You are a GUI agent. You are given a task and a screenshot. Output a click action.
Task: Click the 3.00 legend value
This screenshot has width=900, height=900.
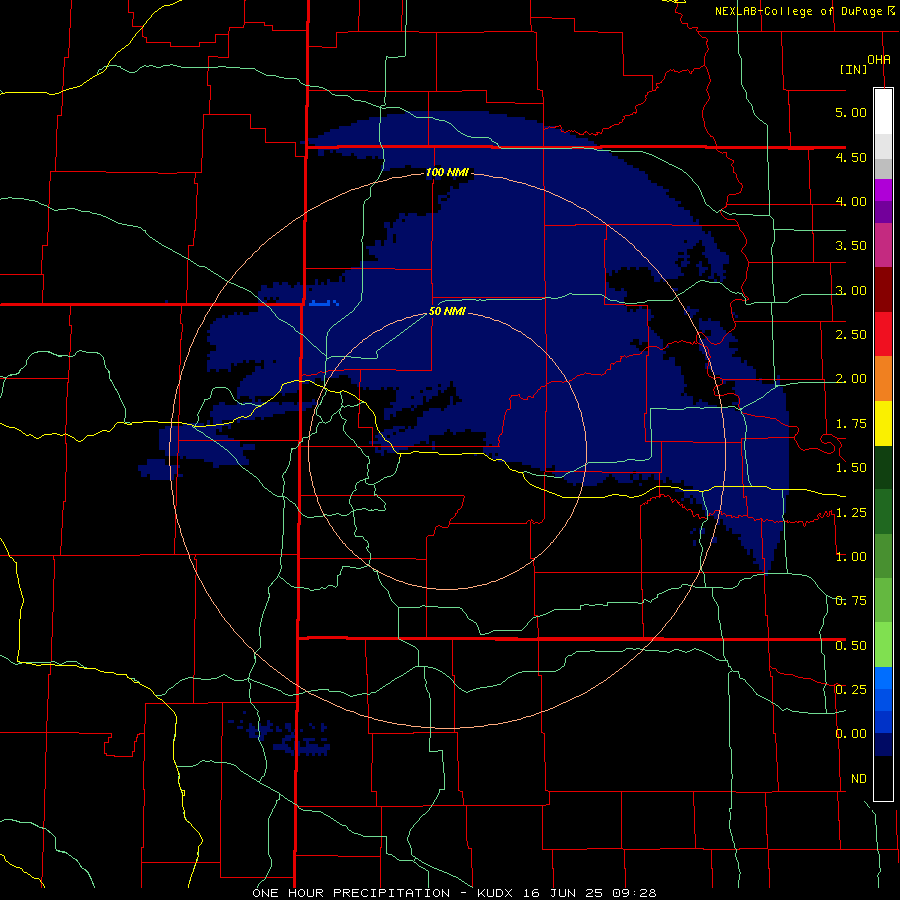[851, 290]
